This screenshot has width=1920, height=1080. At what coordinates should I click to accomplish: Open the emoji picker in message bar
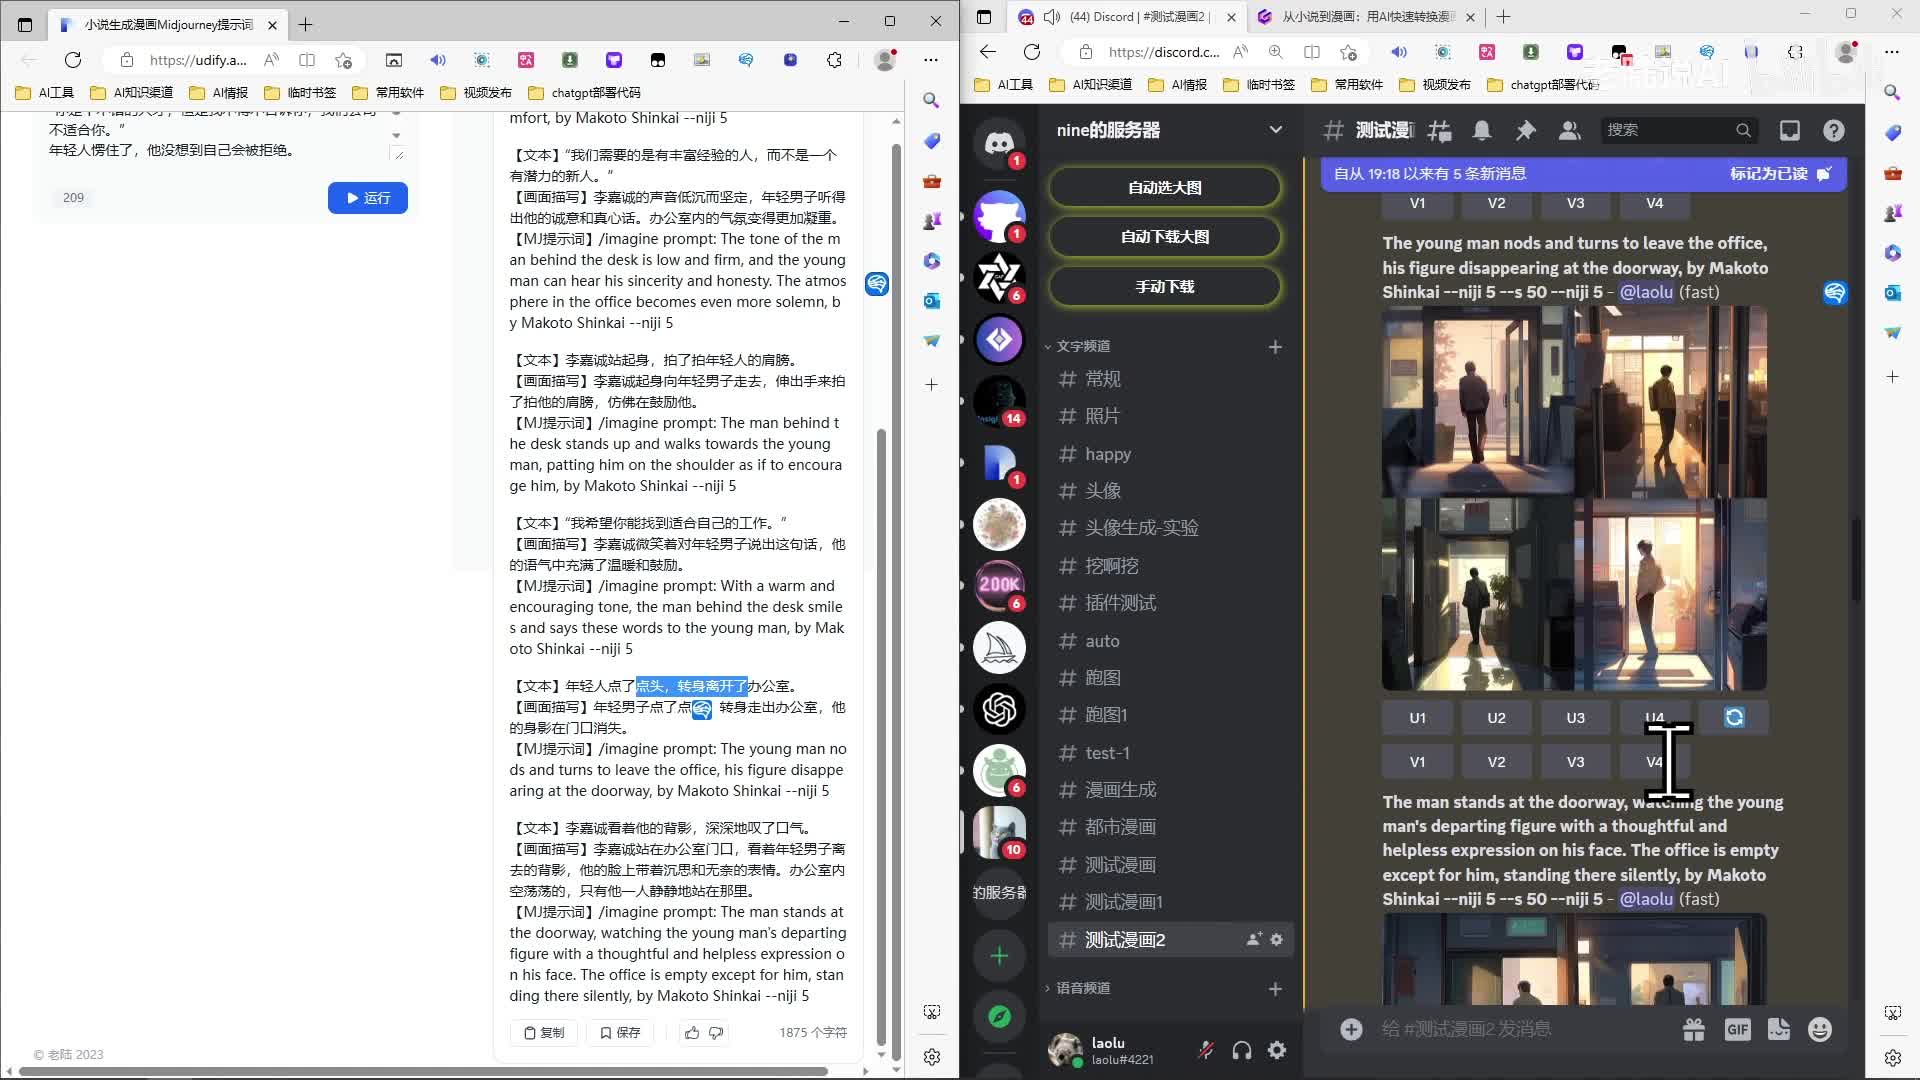pos(1819,1029)
